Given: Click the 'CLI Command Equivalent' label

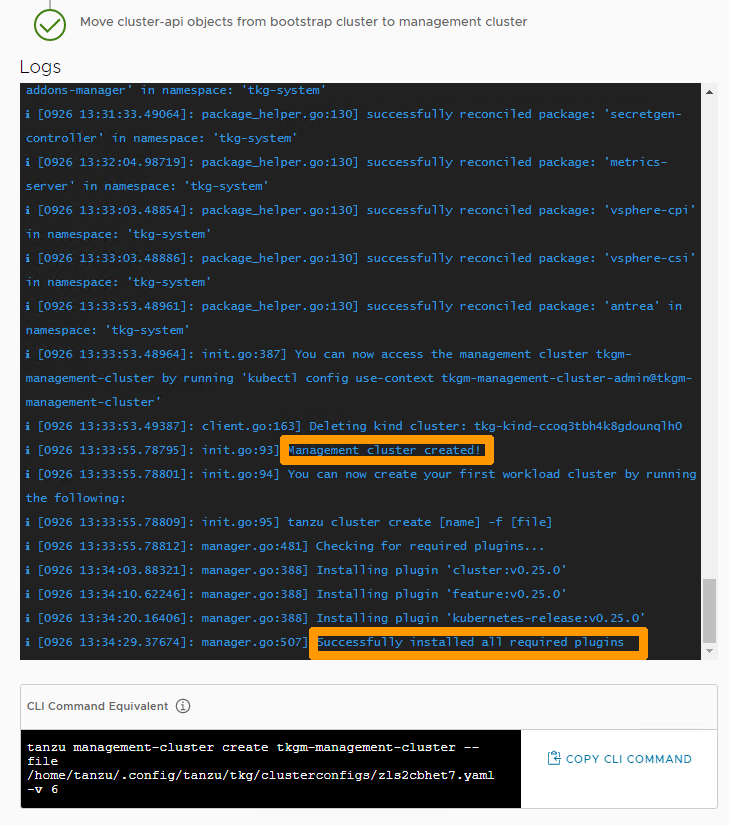Looking at the screenshot, I should tap(97, 706).
